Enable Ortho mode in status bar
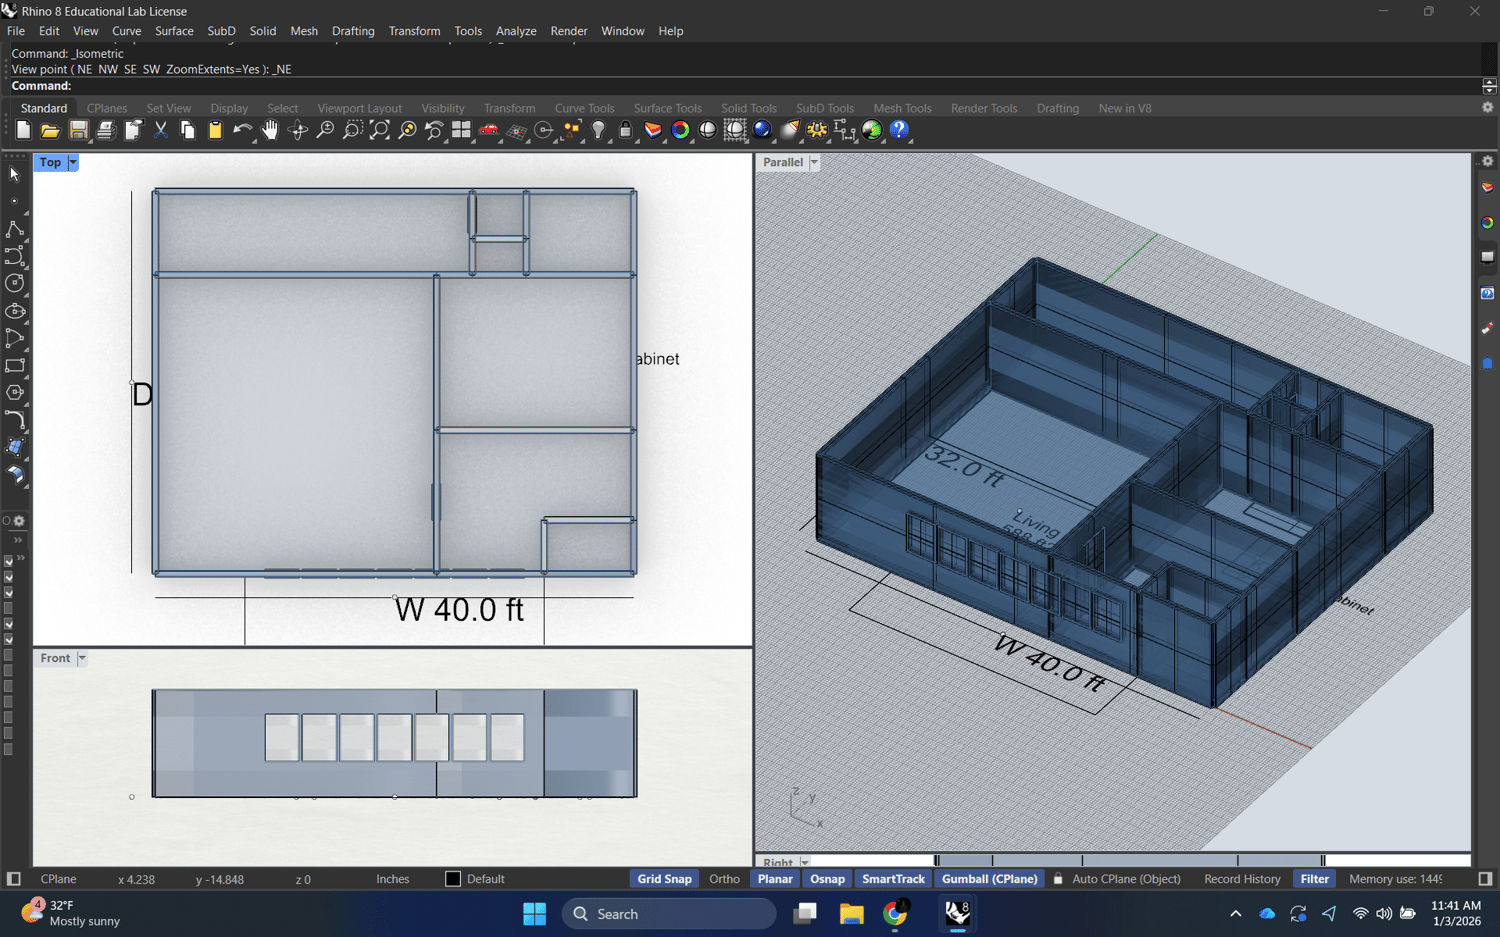Viewport: 1500px width, 937px height. 724,879
